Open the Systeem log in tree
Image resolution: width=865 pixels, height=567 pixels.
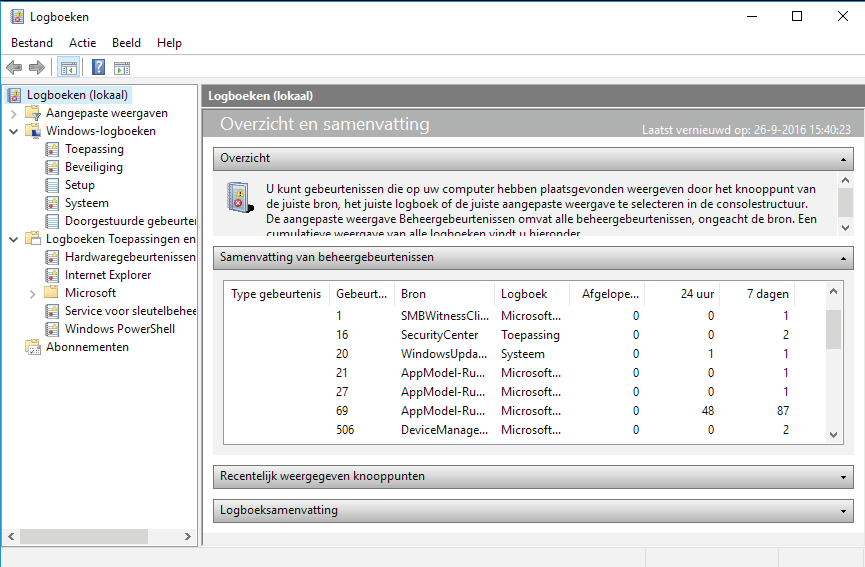pyautogui.click(x=86, y=203)
